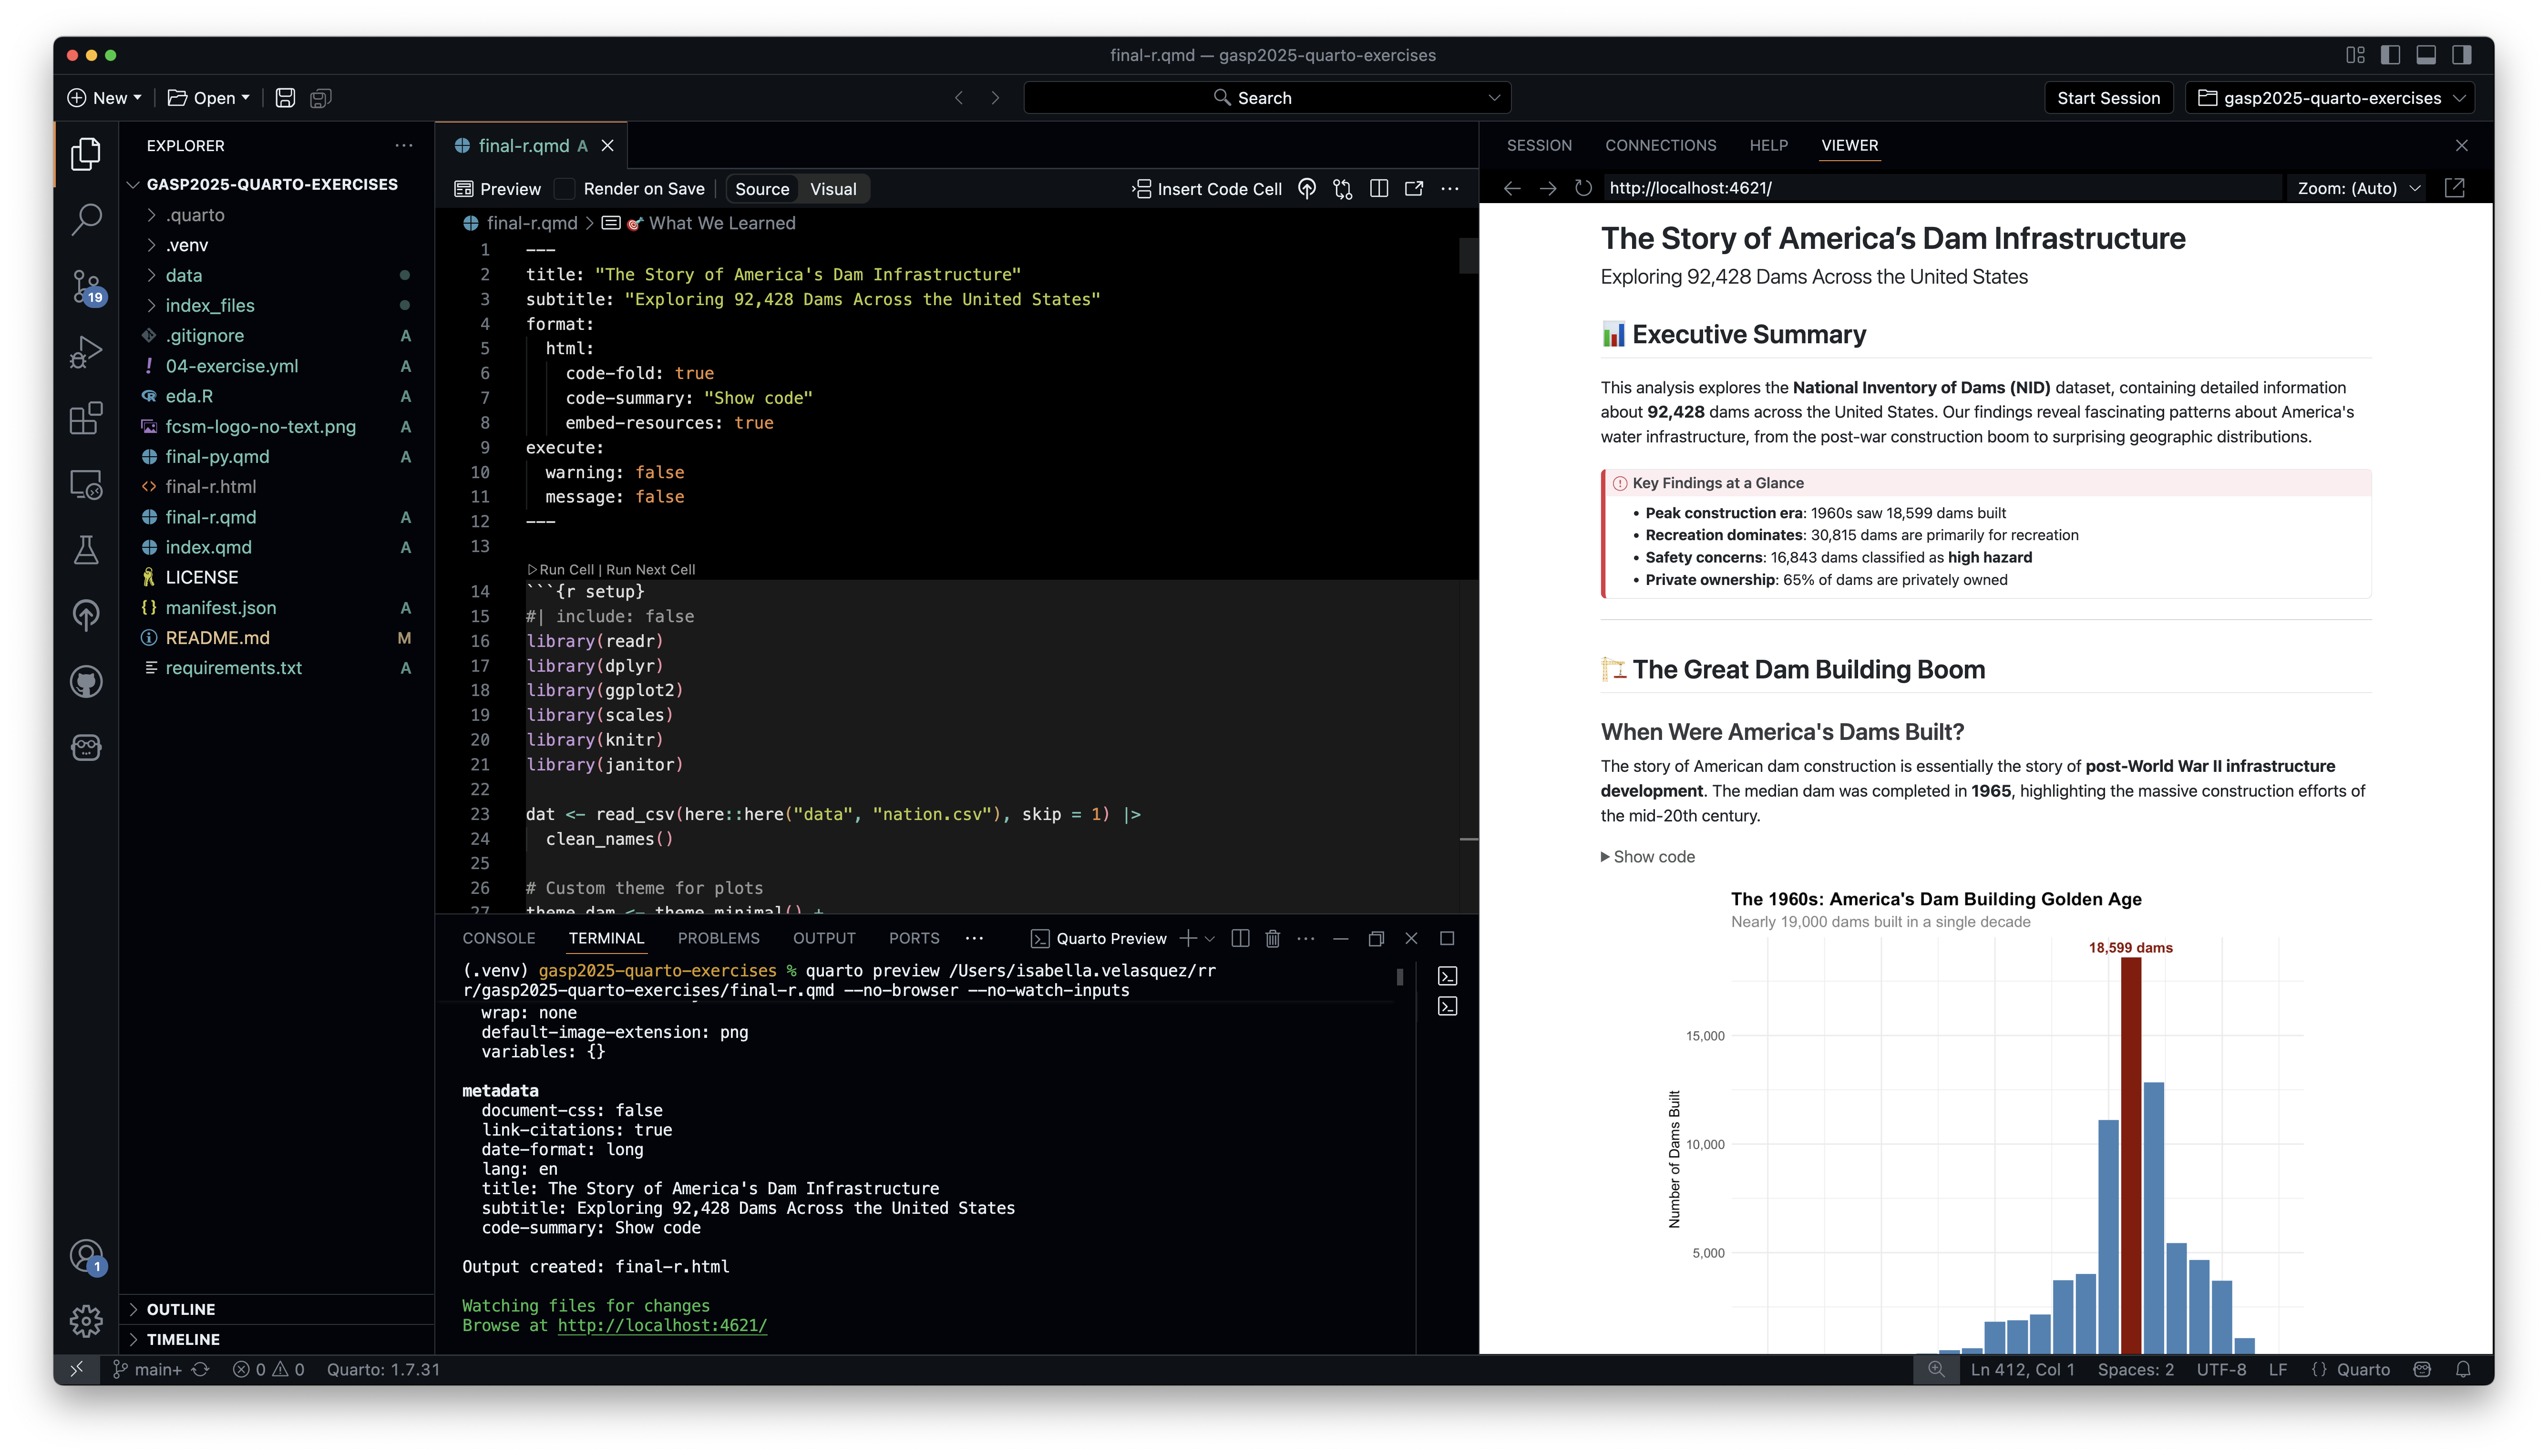This screenshot has width=2548, height=1456.
Task: Expand the data folder
Action: coord(184,275)
